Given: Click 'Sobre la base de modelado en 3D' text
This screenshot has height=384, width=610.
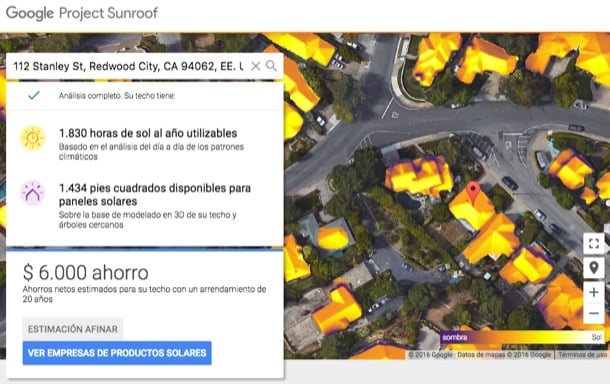Looking at the screenshot, I should pos(147,220).
